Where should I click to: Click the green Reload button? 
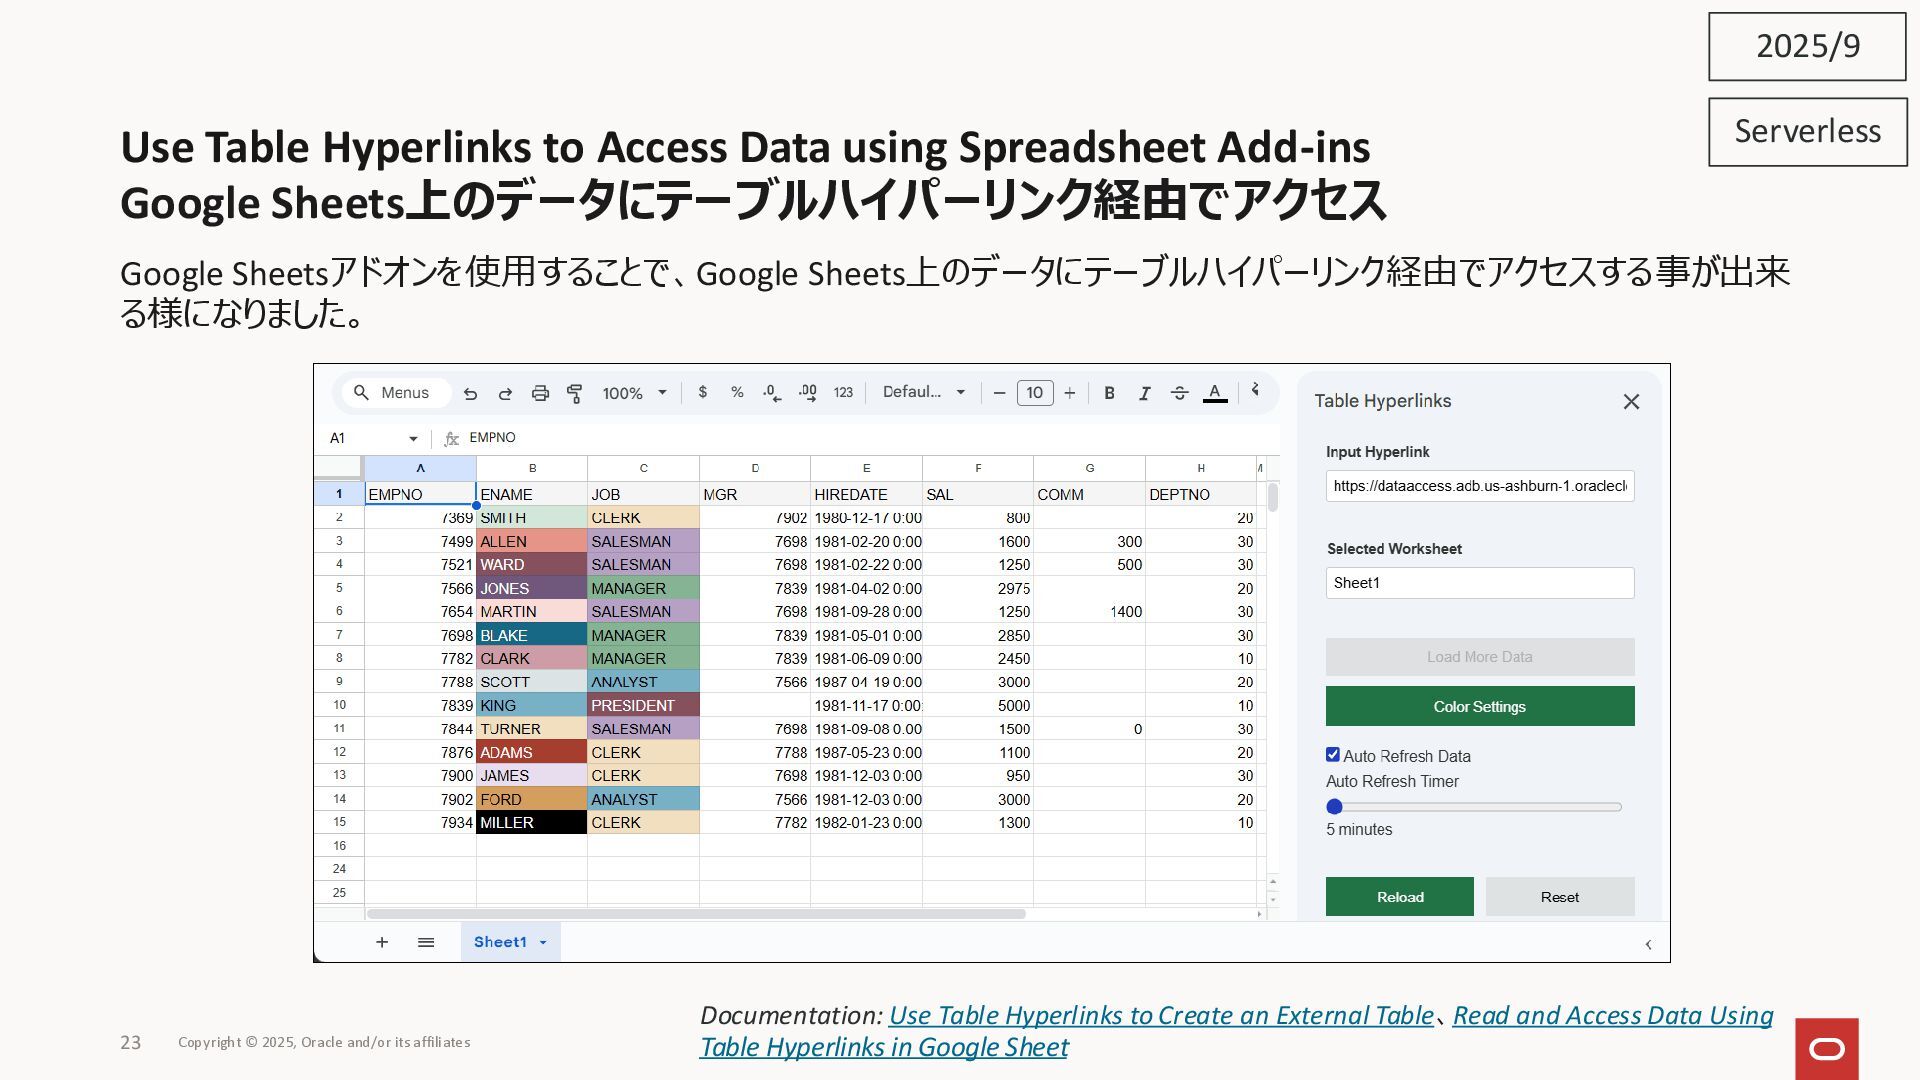[1399, 897]
